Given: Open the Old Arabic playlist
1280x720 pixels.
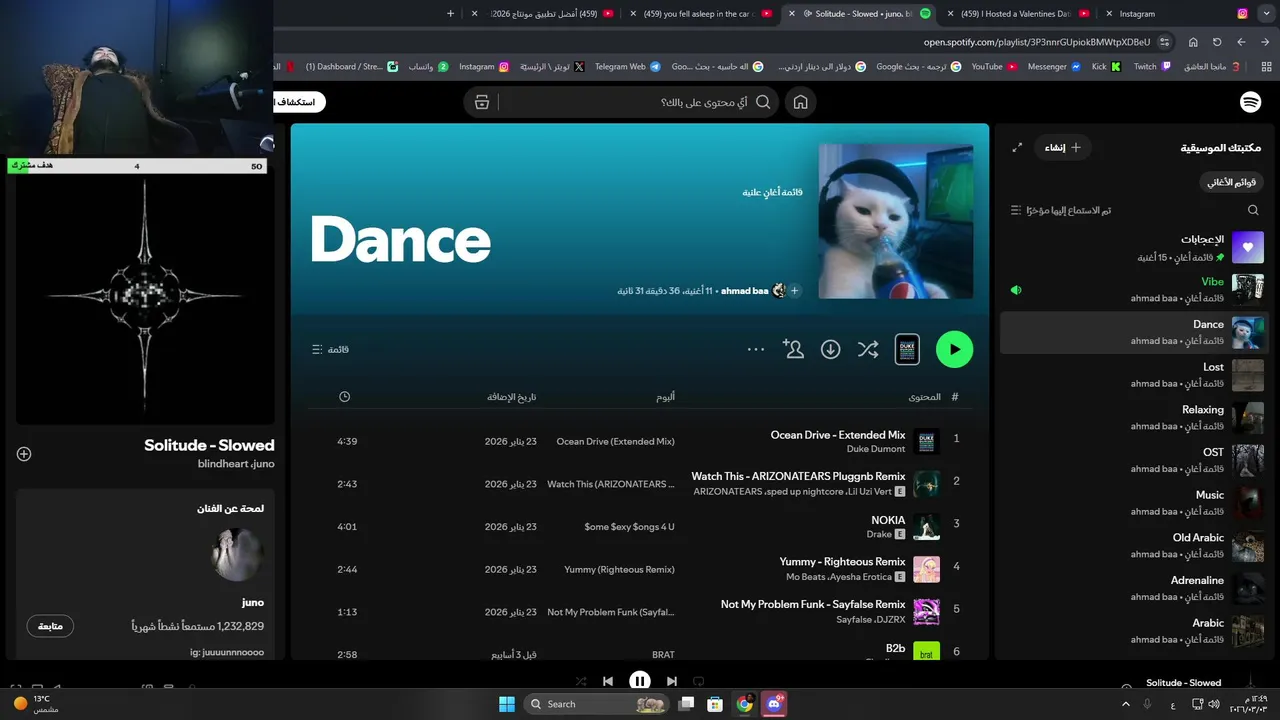Looking at the screenshot, I should 1135,546.
